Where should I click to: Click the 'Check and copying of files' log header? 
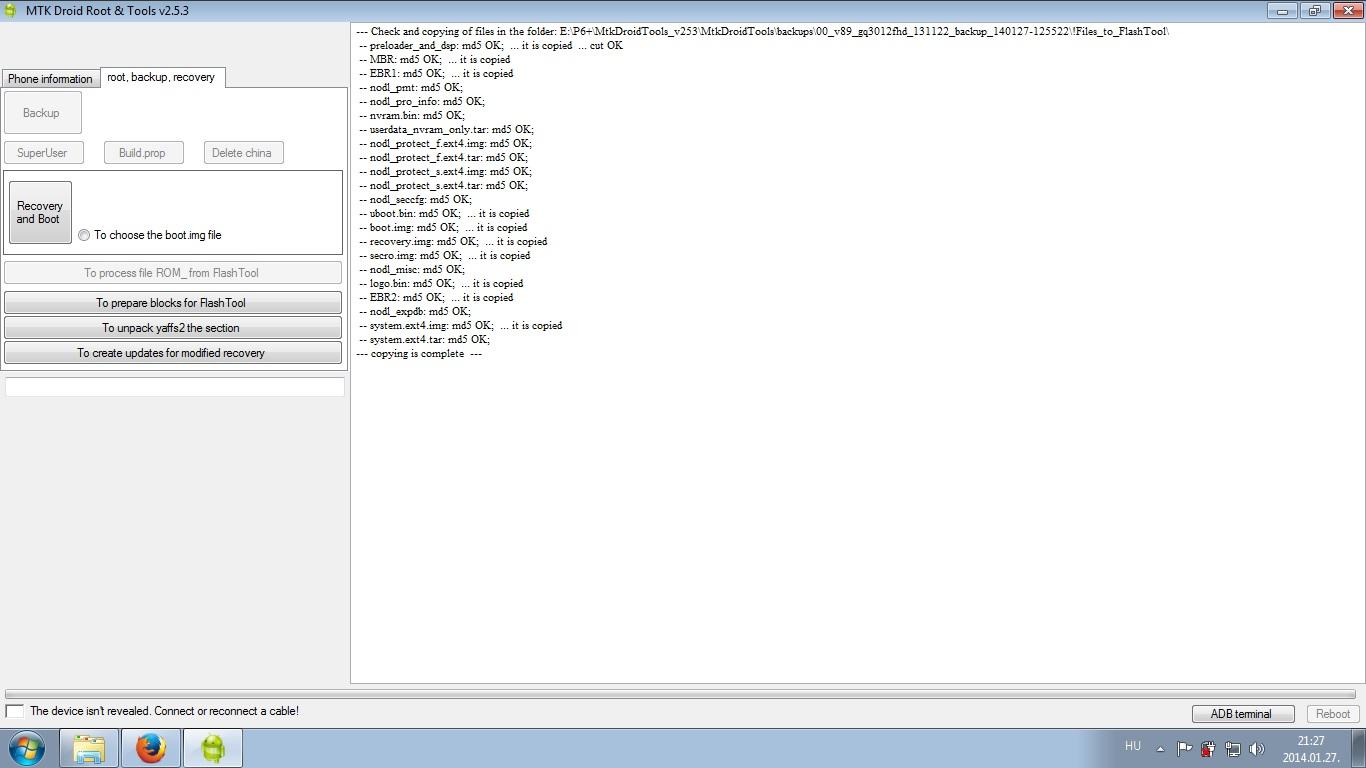pos(763,32)
